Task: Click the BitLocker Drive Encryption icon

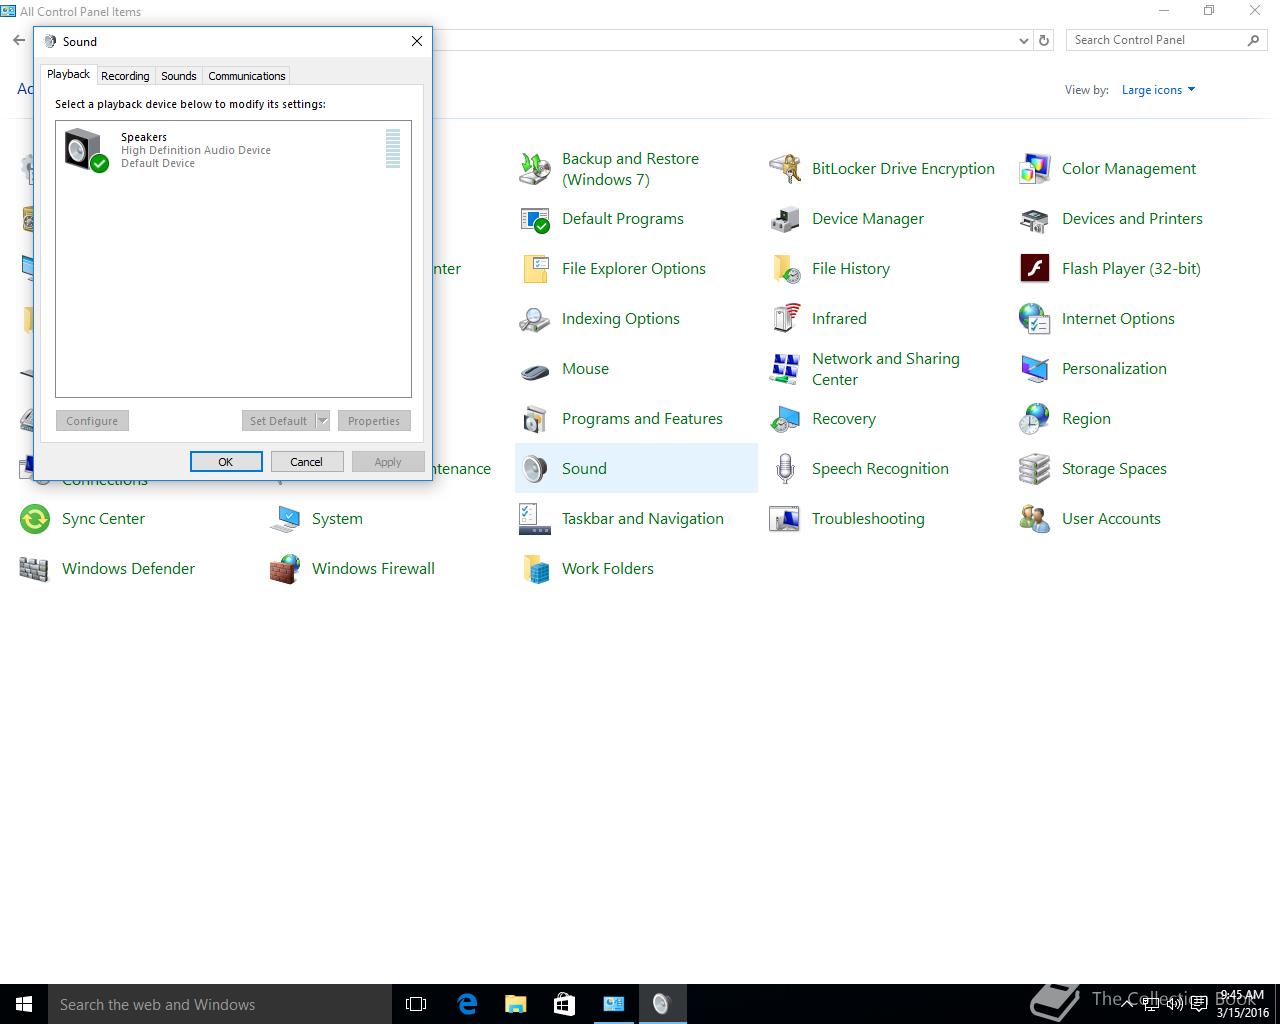Action: [785, 169]
